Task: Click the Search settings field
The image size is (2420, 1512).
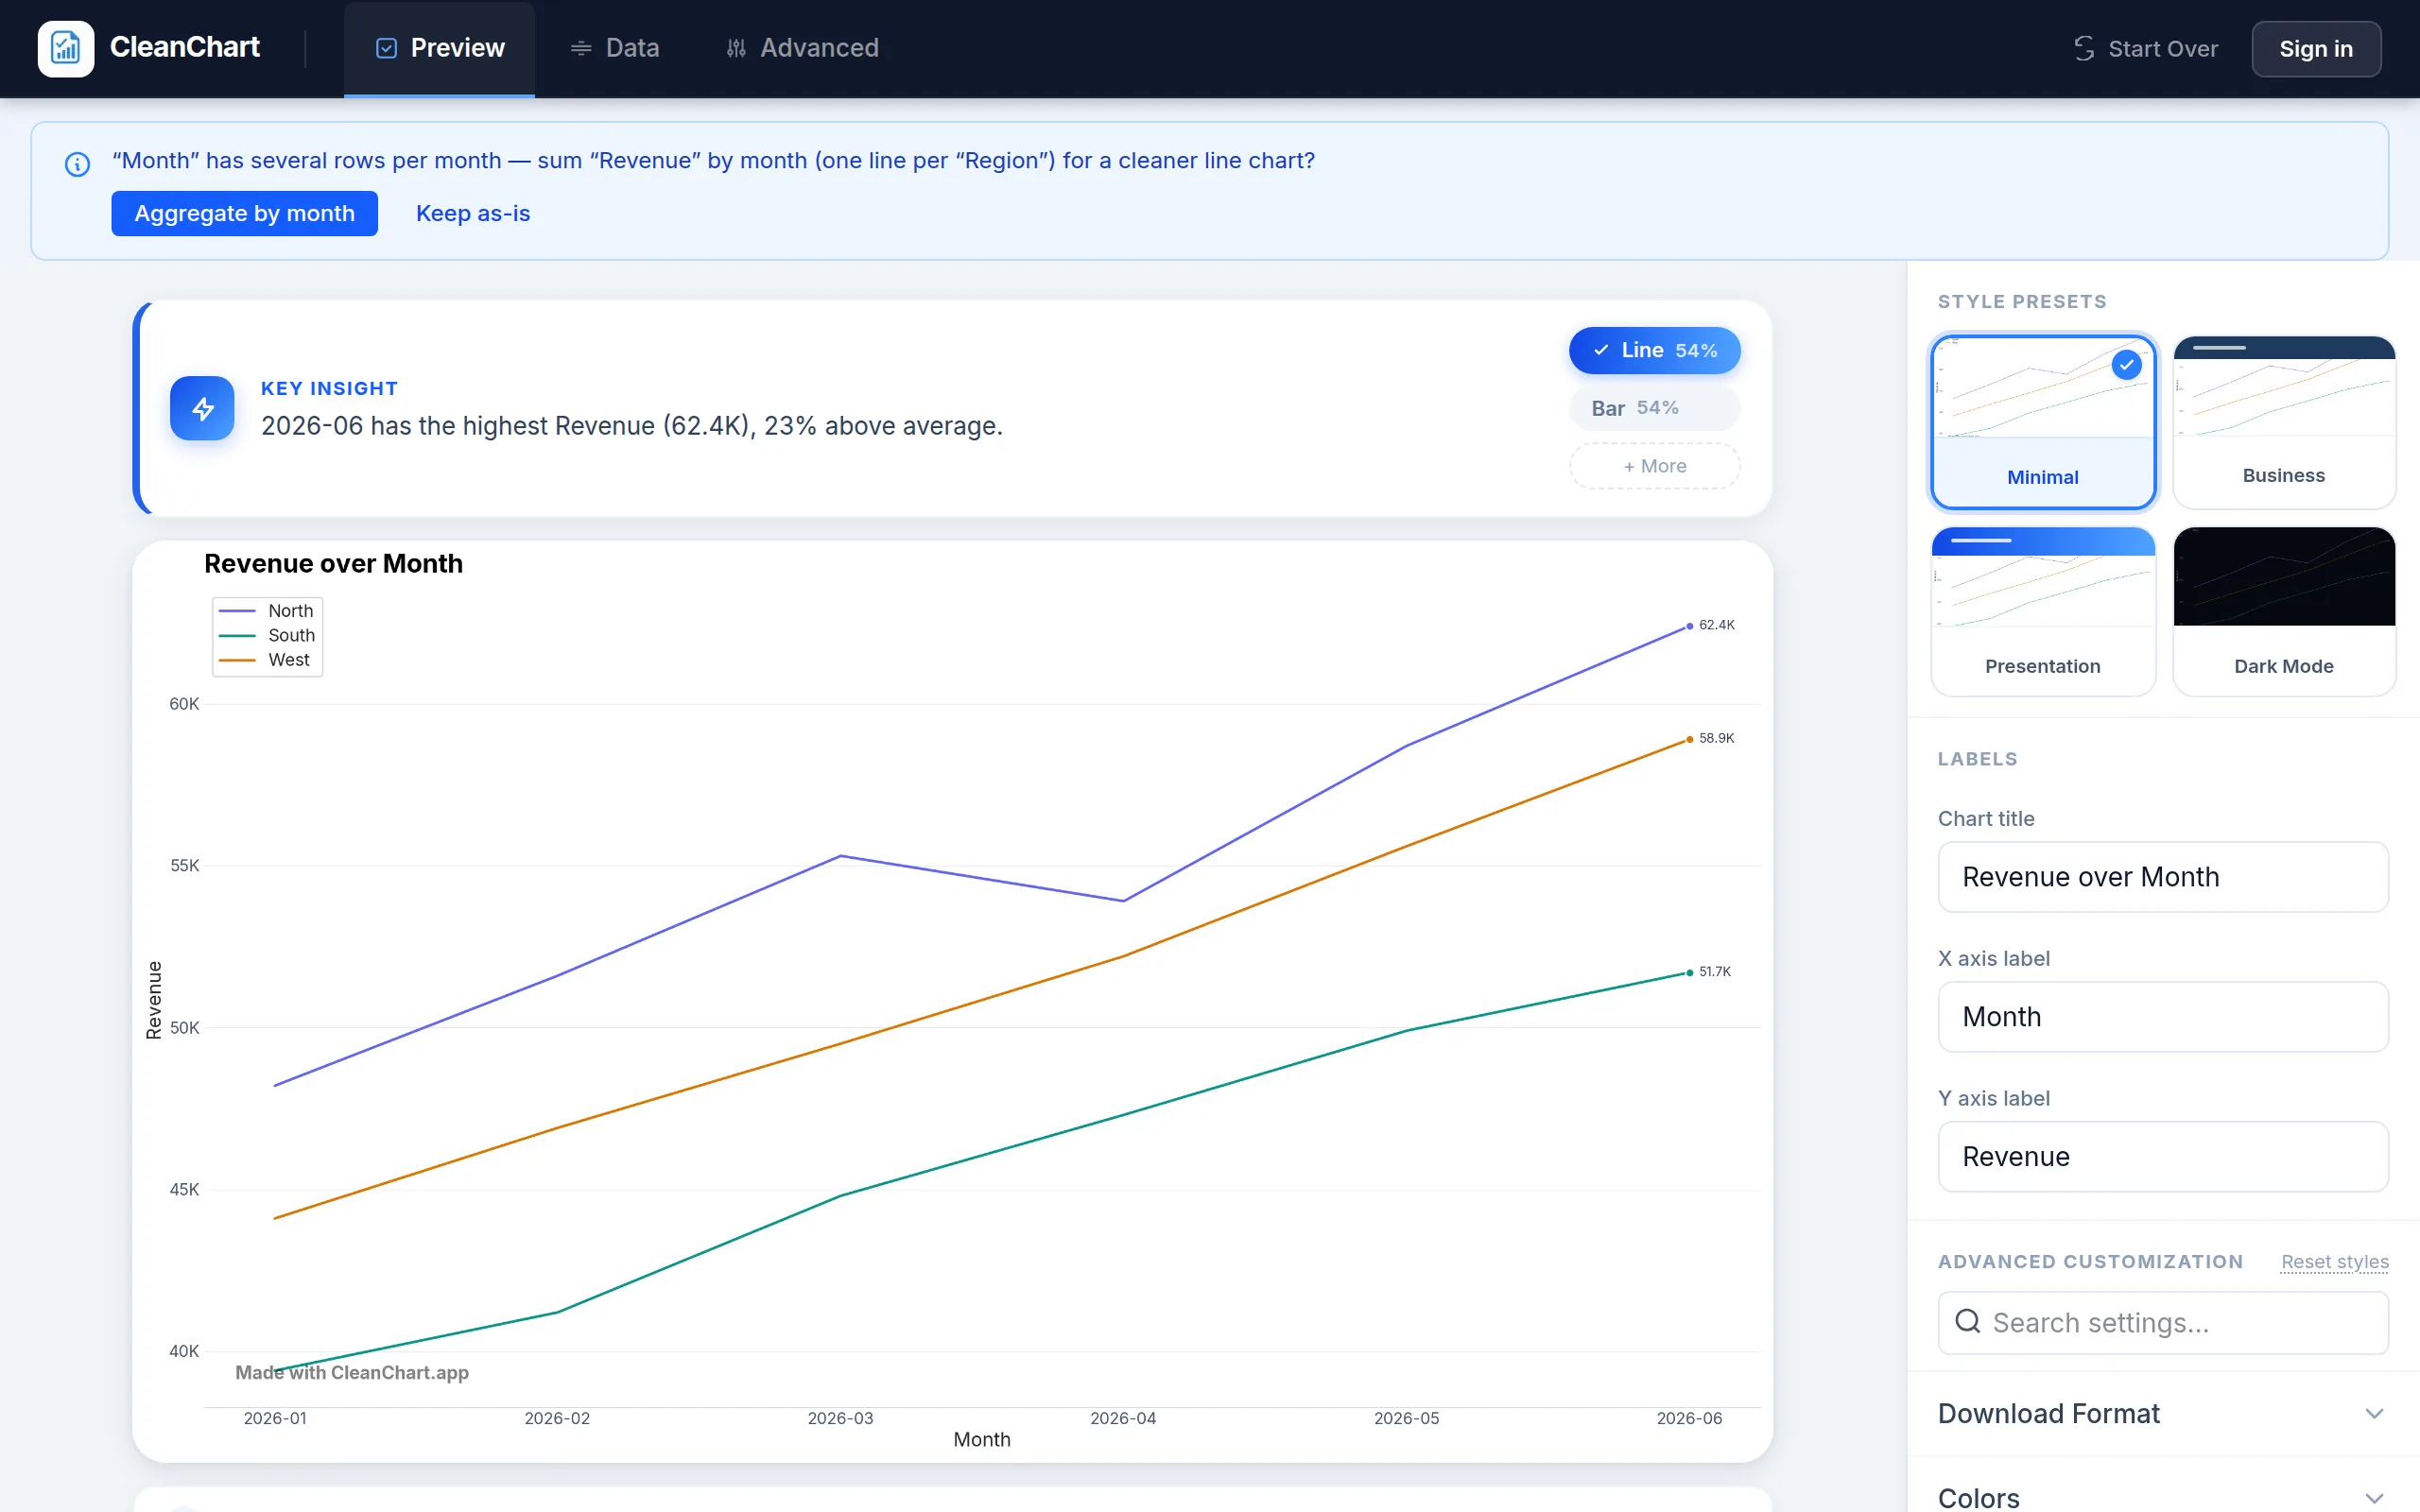Action: (2163, 1322)
